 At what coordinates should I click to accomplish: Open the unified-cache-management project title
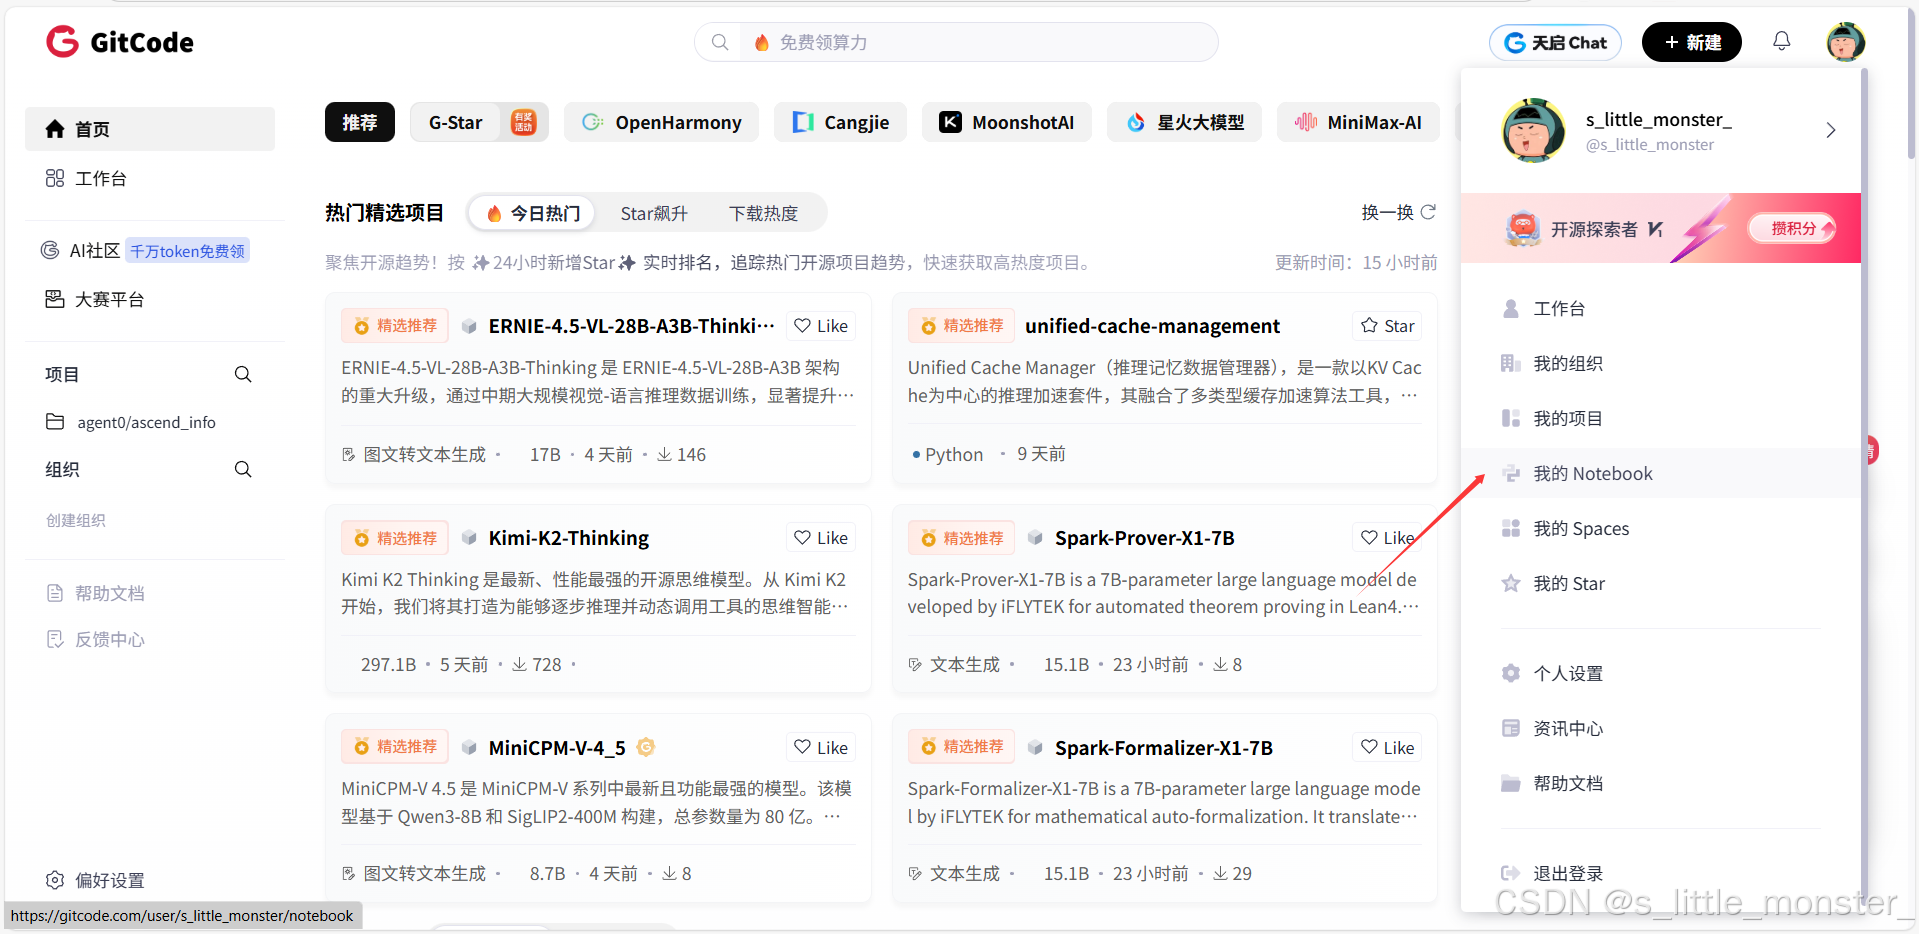coord(1152,326)
